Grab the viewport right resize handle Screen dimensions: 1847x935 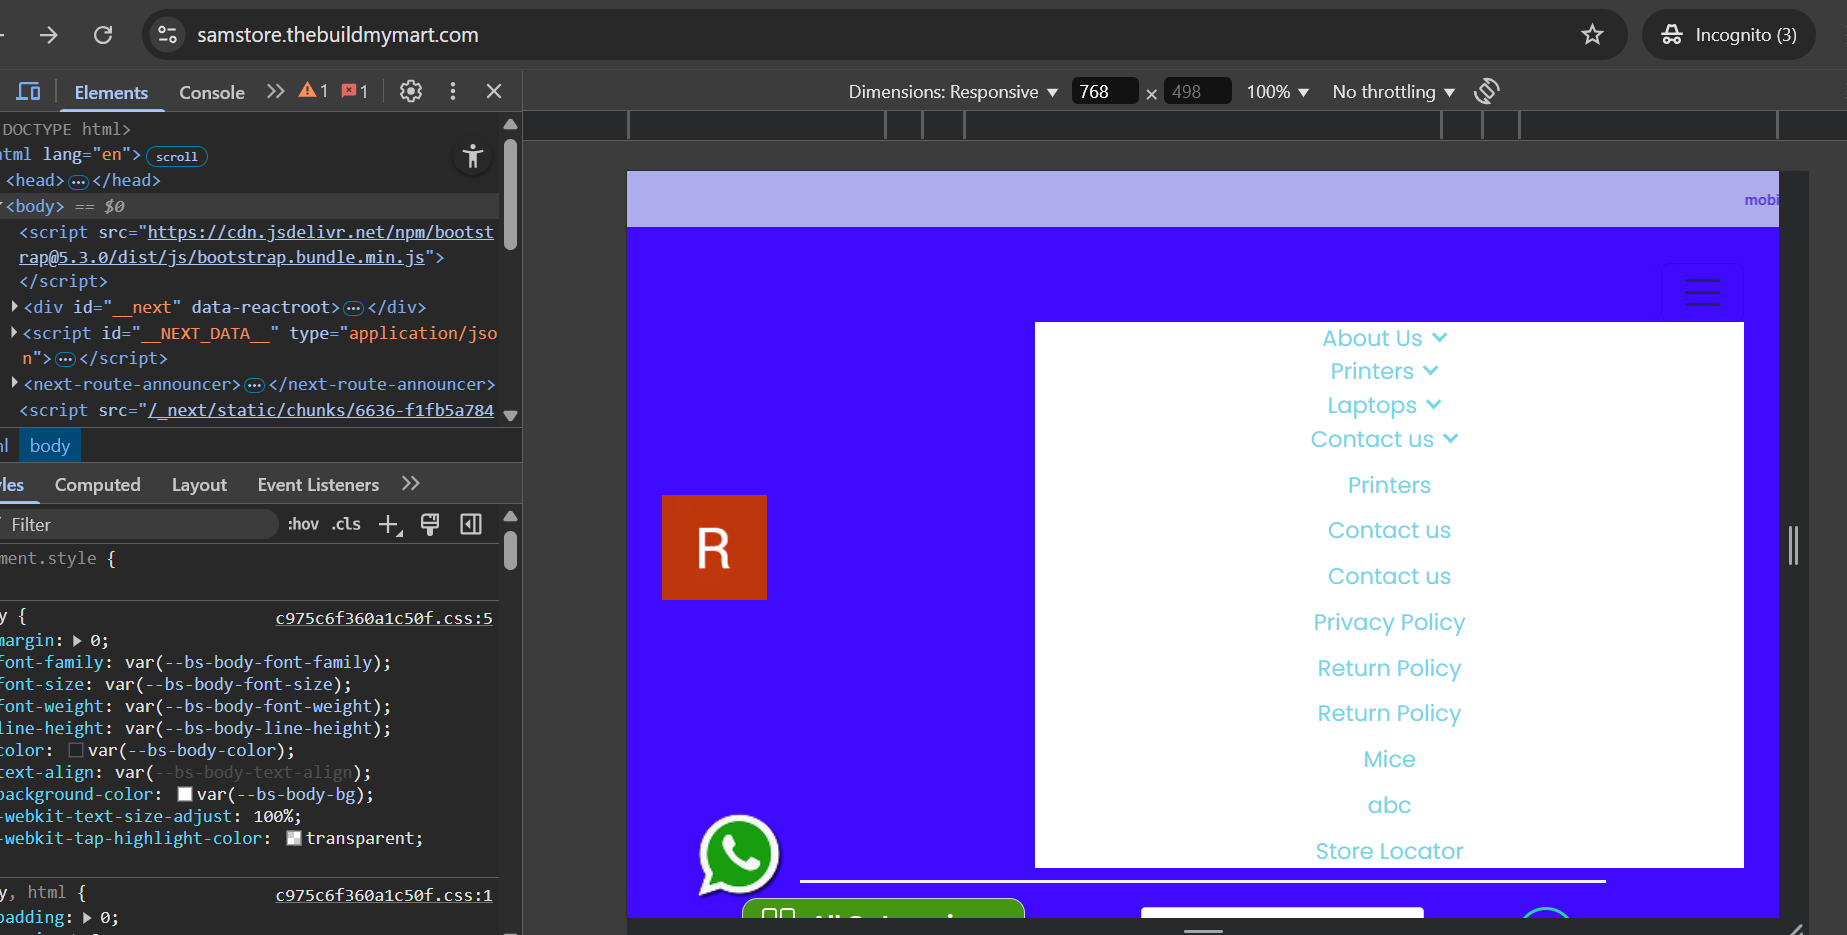point(1794,546)
